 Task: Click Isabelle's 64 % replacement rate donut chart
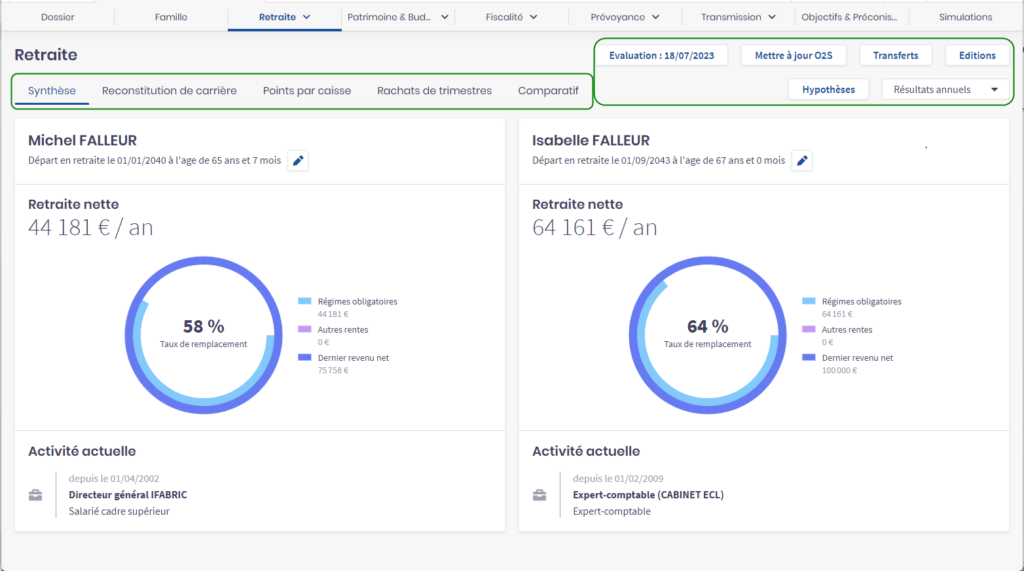coord(708,334)
